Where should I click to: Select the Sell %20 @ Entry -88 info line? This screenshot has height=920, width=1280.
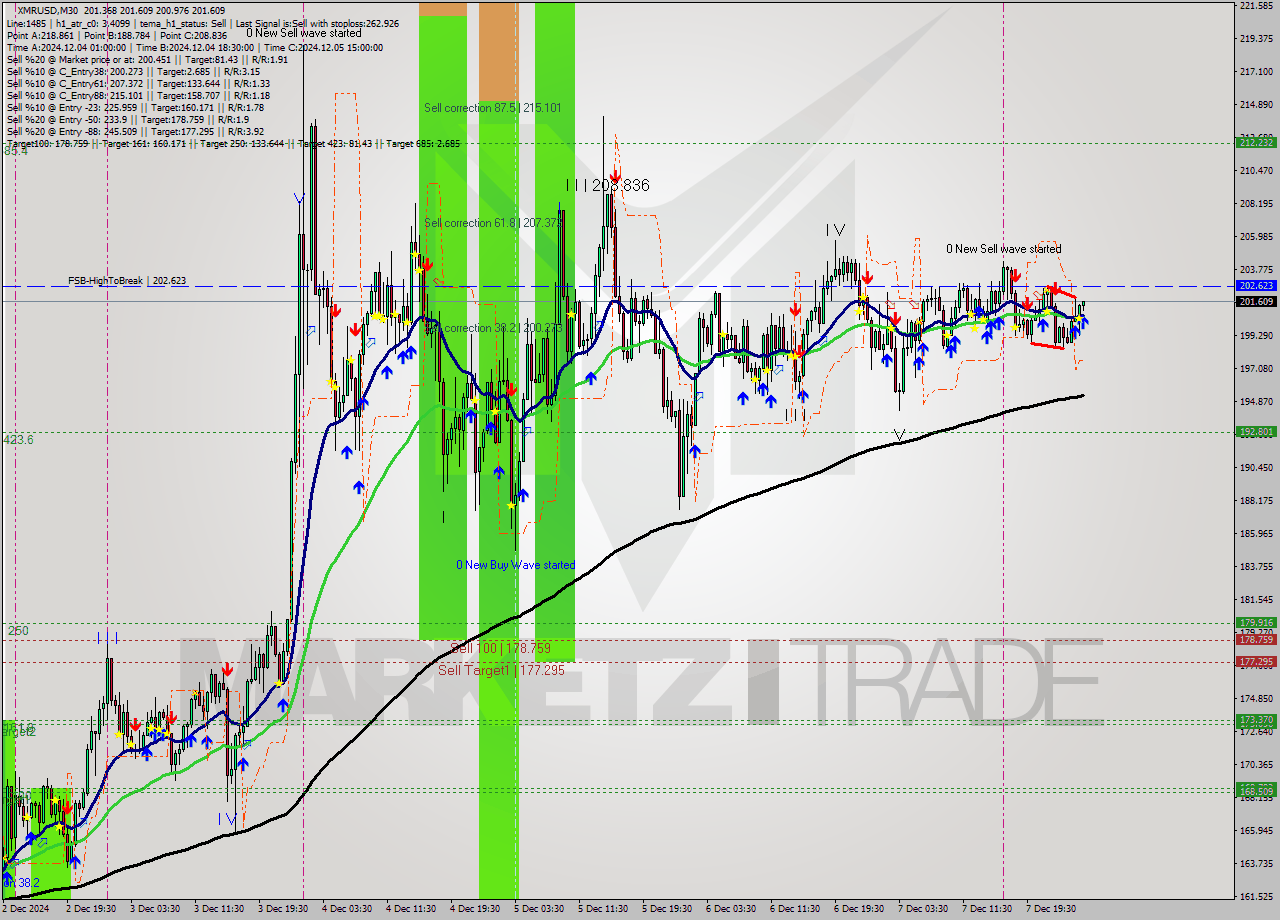coord(135,131)
